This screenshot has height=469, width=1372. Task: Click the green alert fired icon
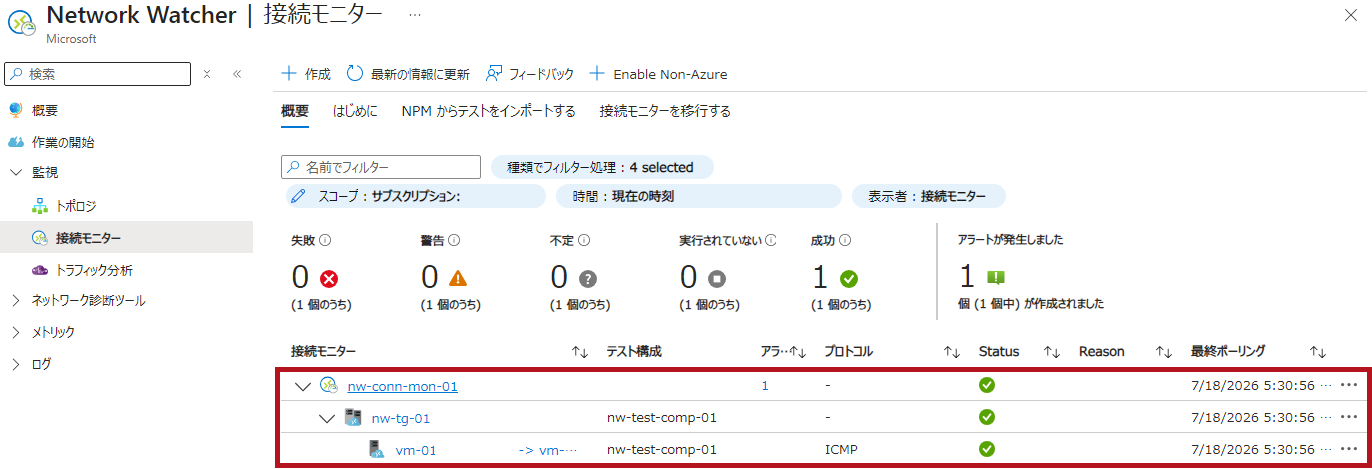point(996,278)
